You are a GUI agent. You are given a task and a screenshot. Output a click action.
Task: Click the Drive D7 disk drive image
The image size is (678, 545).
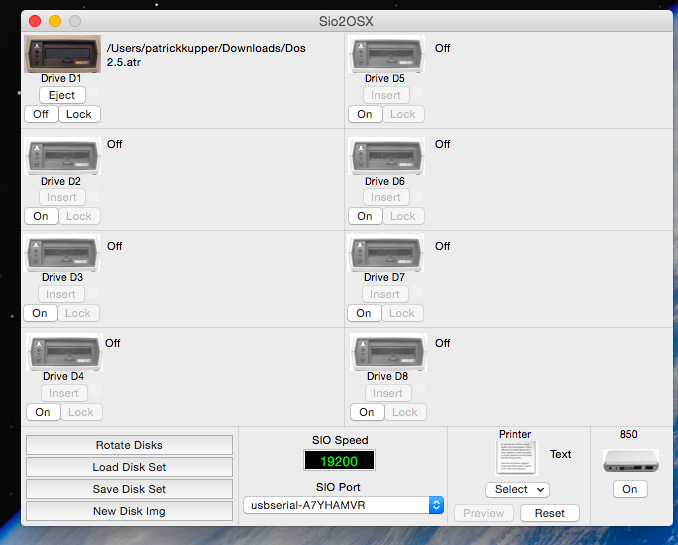pyautogui.click(x=386, y=253)
